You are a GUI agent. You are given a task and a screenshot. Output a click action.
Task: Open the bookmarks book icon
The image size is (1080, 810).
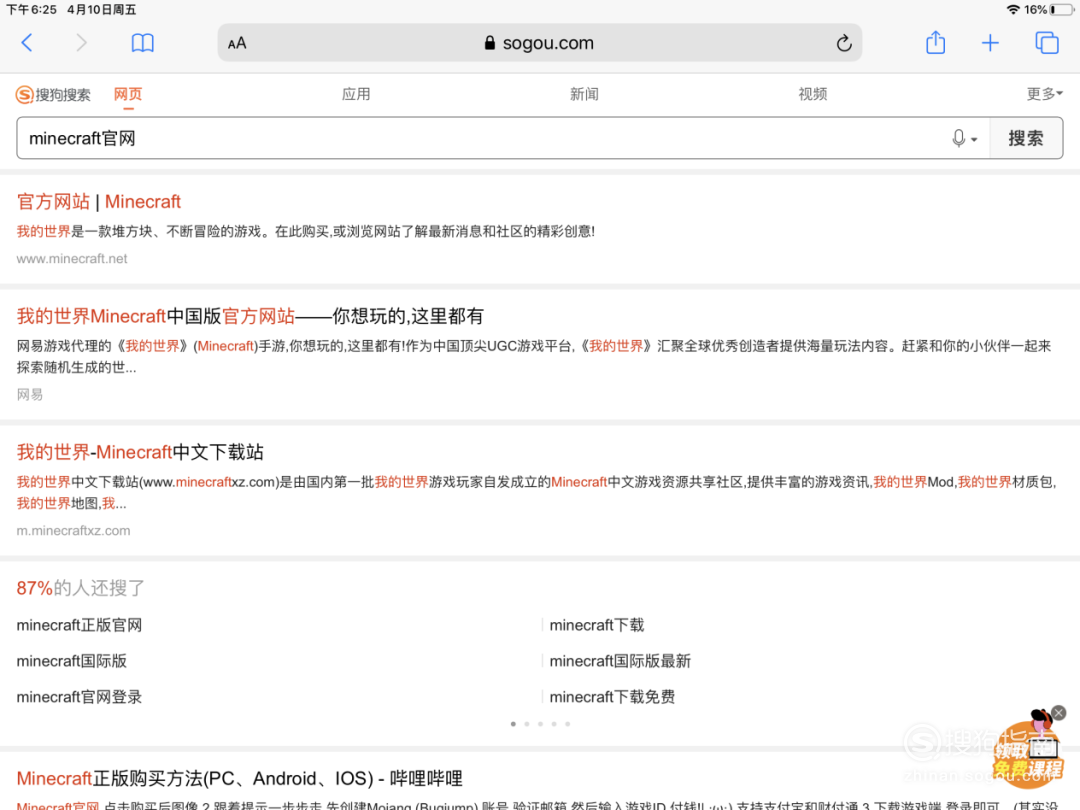(143, 43)
